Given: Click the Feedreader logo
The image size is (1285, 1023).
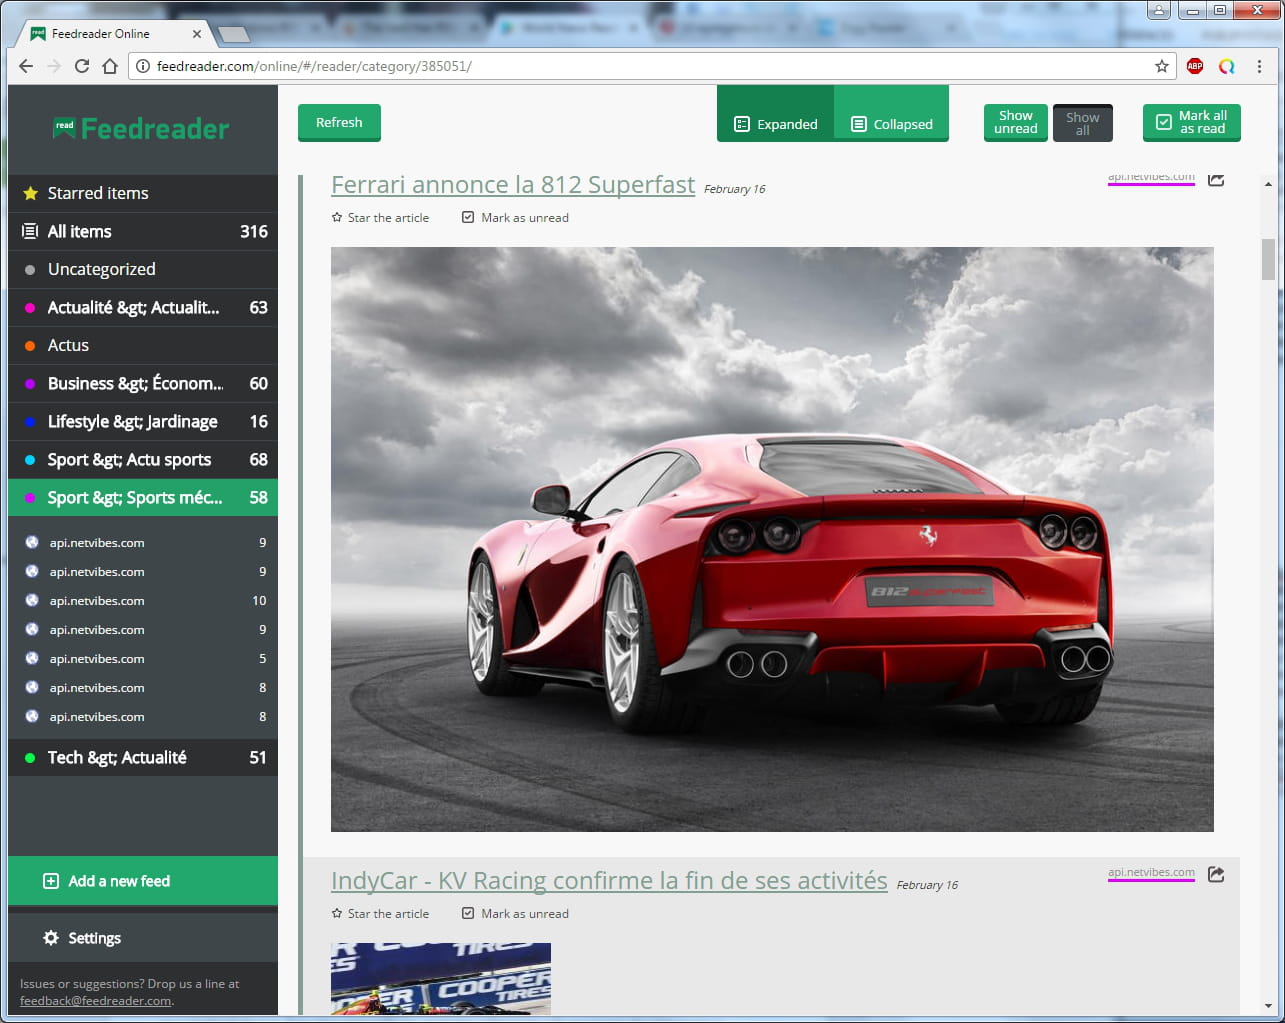Looking at the screenshot, I should coord(141,129).
